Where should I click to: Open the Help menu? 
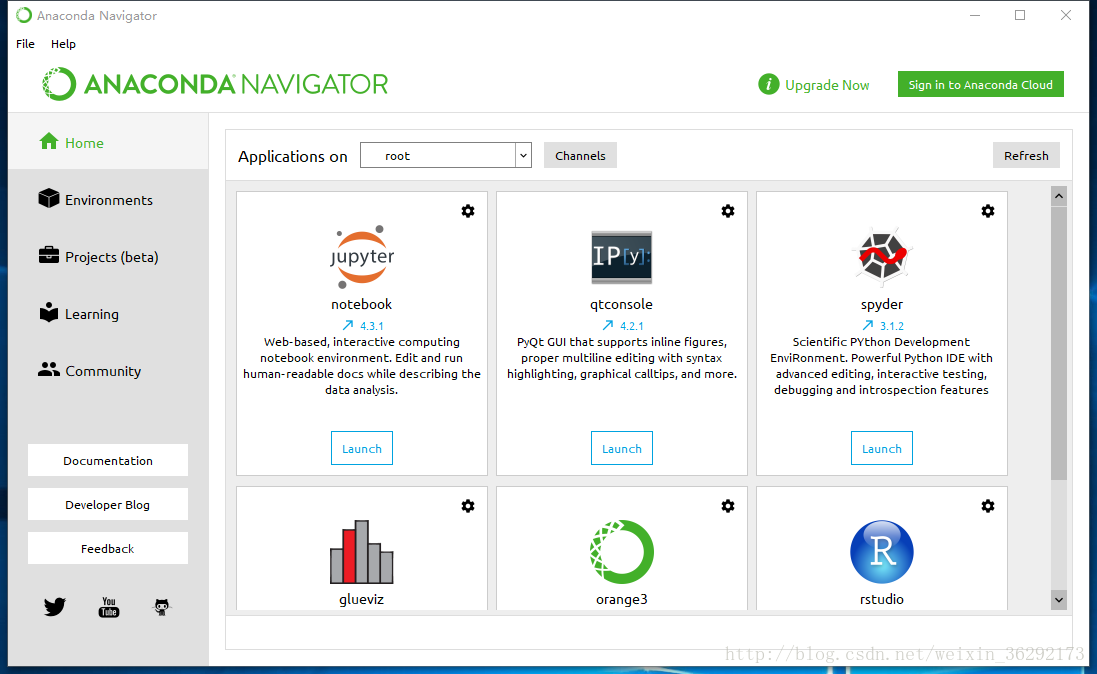[x=63, y=43]
